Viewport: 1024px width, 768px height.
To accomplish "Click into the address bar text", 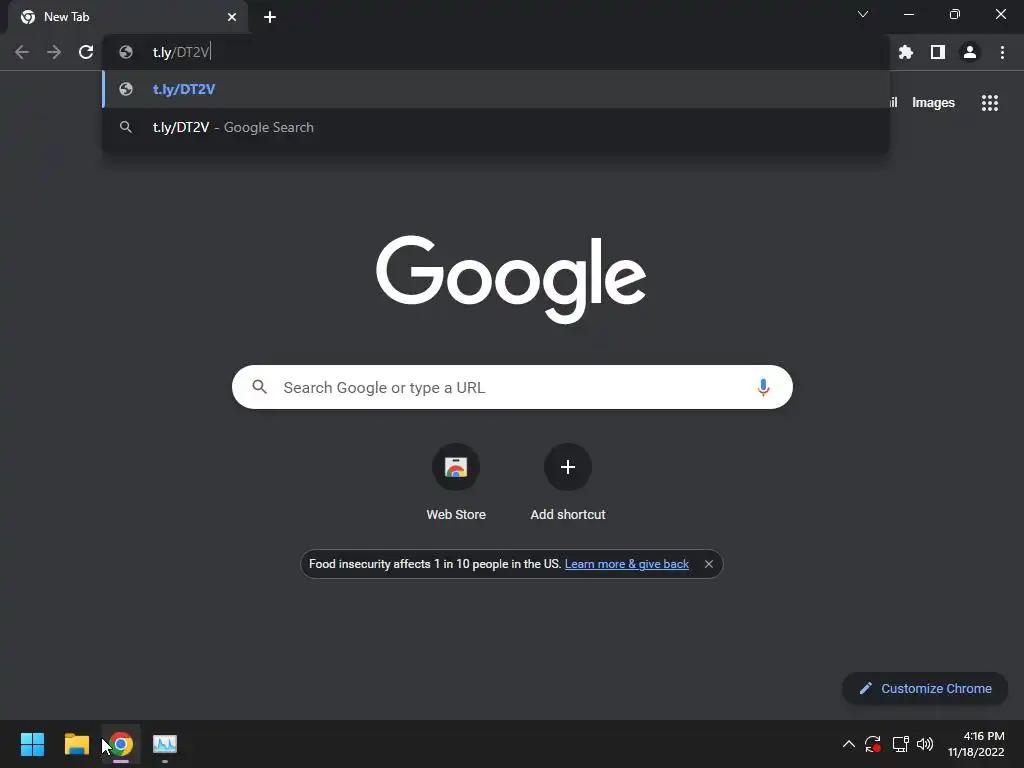I will tap(181, 52).
